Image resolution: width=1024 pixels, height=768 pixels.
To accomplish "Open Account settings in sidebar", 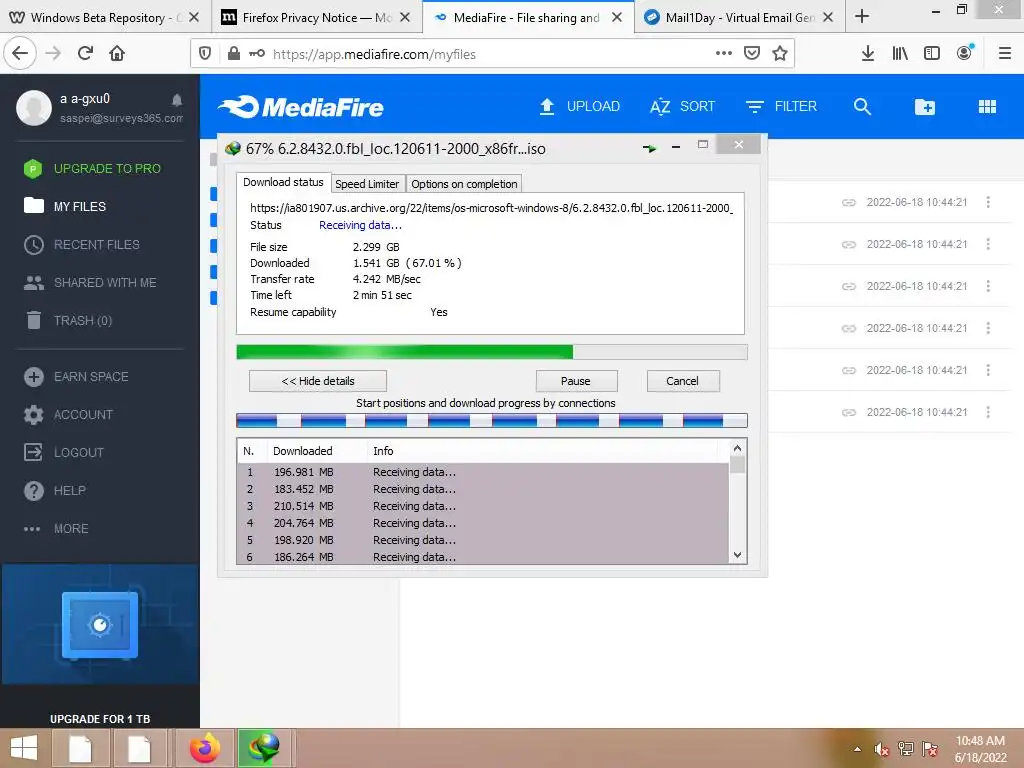I will coord(83,414).
